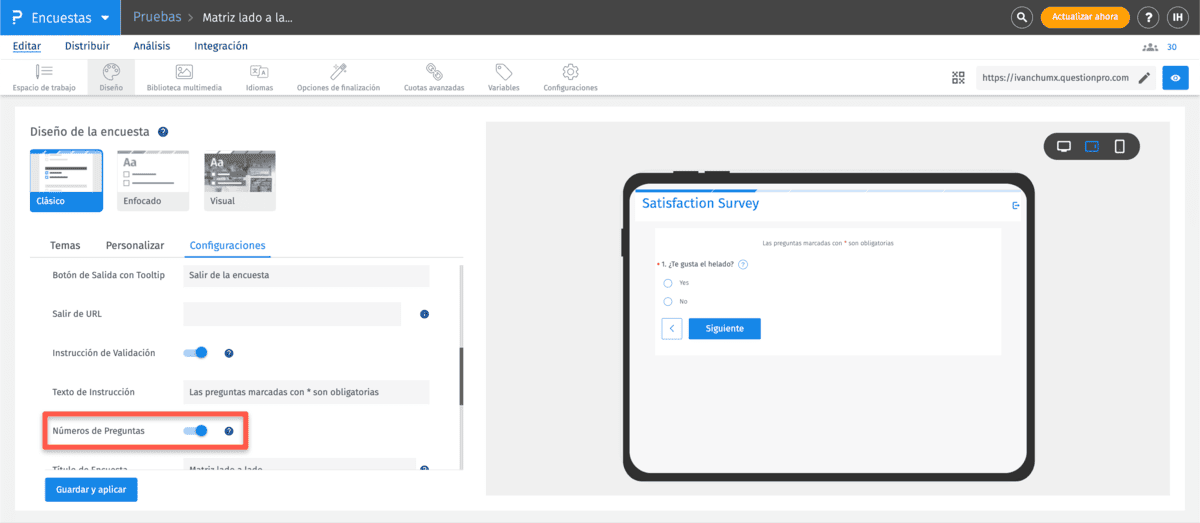
Task: Select the Clásico design thumbnail
Action: point(66,181)
